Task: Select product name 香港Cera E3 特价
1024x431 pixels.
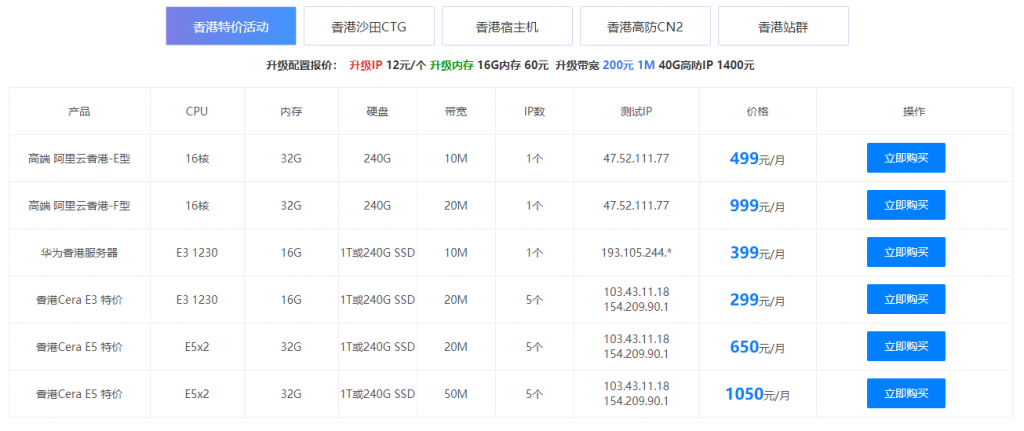Action: pyautogui.click(x=79, y=299)
